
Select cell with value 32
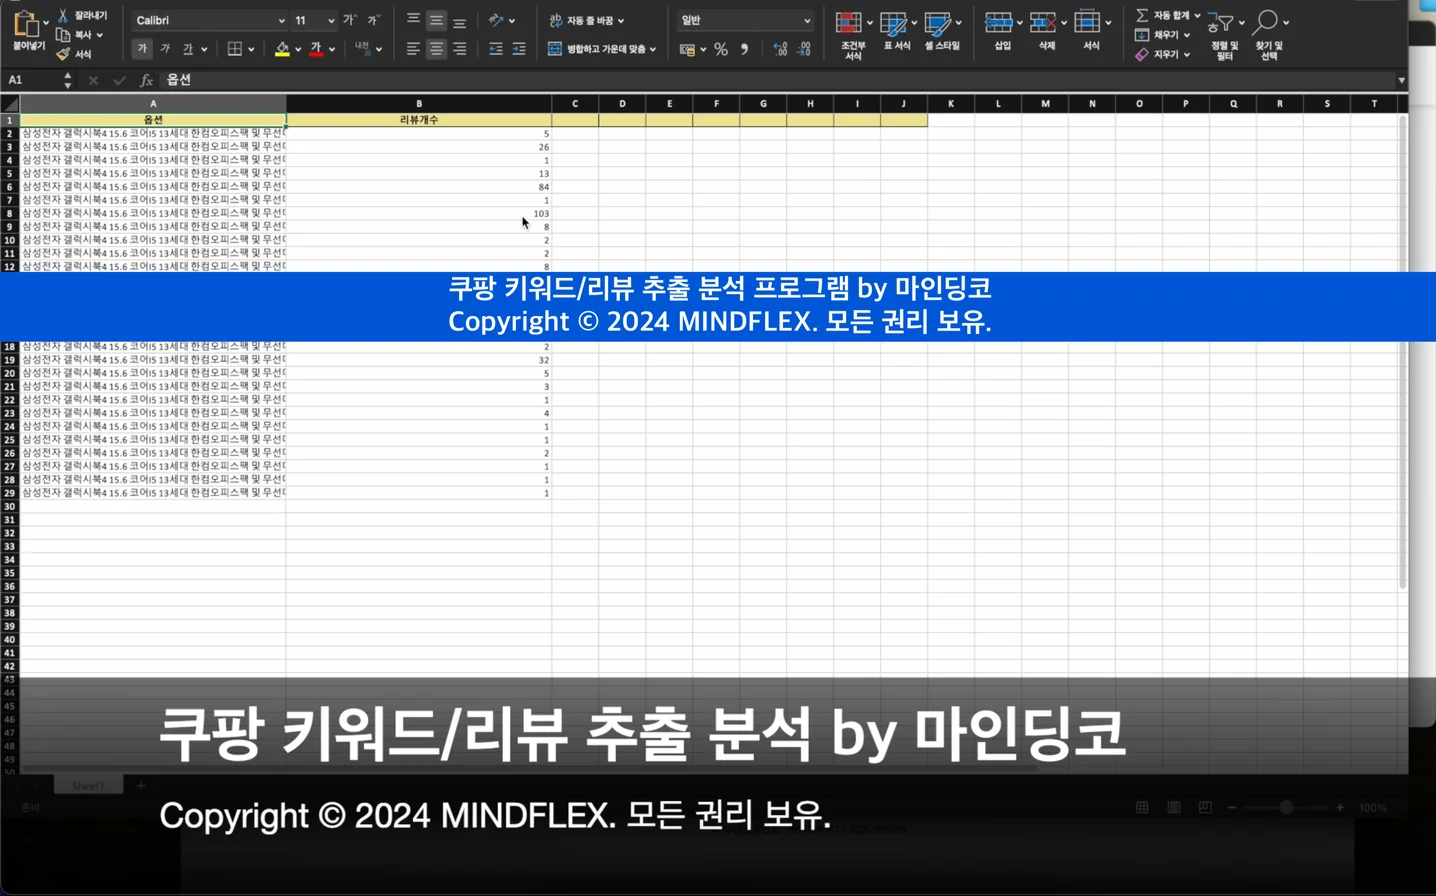(419, 359)
